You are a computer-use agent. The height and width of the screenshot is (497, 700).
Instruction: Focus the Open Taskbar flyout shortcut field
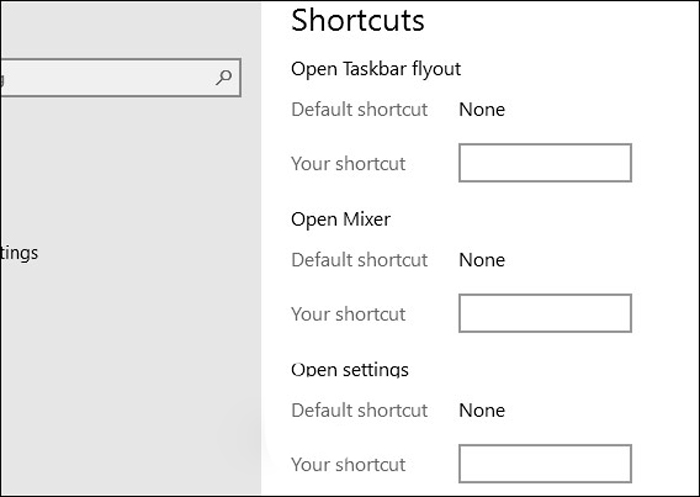(544, 163)
